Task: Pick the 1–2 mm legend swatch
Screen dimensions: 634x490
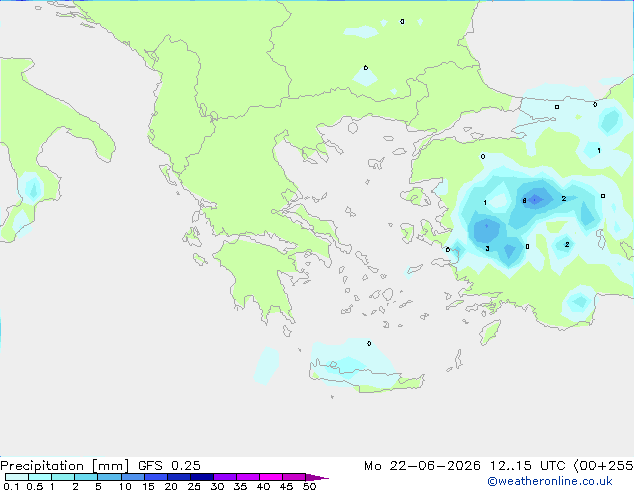Action: (63, 477)
